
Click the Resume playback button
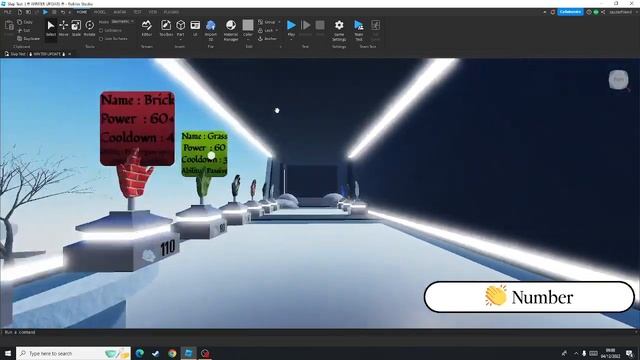[306, 28]
